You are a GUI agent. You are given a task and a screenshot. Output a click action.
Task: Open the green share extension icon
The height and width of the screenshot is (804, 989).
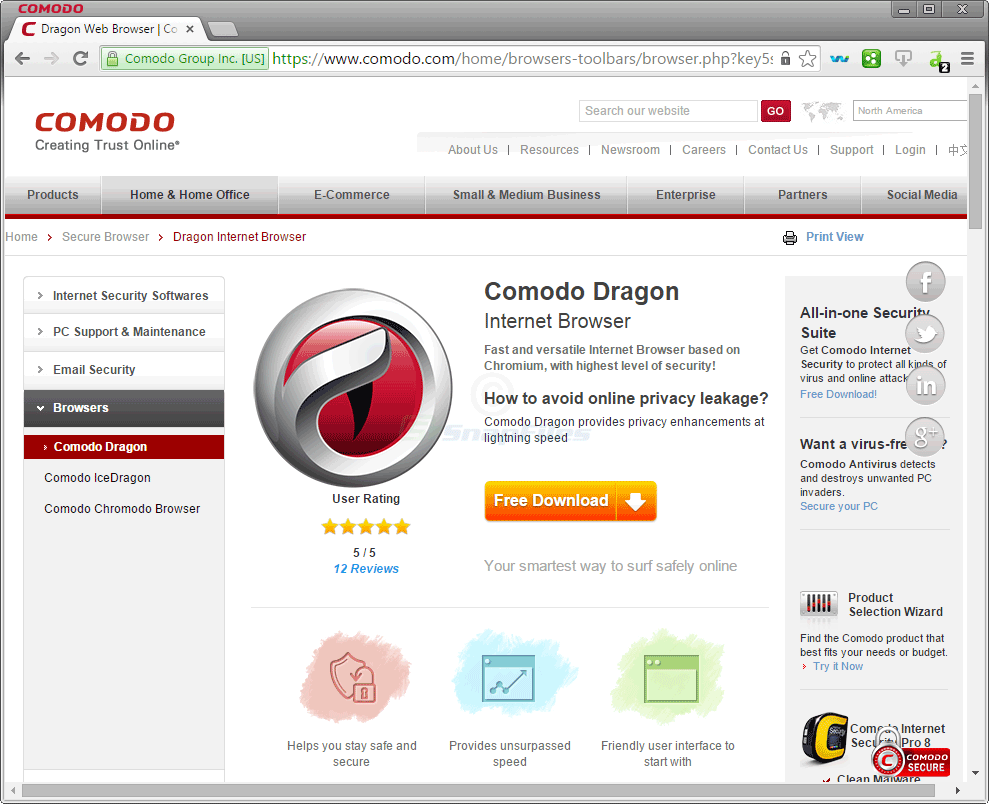pyautogui.click(x=871, y=59)
